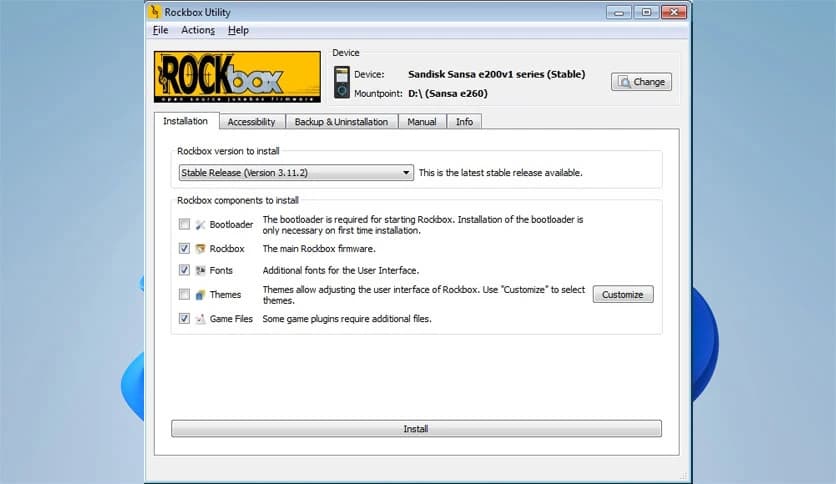Click the Rockbox logo banner

click(237, 76)
